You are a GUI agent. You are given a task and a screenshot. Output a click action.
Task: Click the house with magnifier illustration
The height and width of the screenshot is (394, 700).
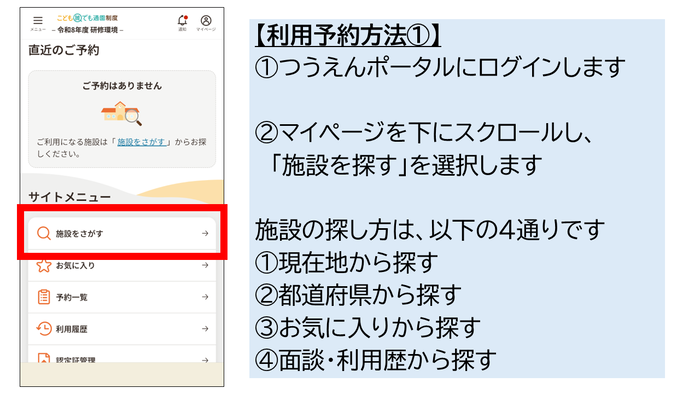click(x=121, y=113)
